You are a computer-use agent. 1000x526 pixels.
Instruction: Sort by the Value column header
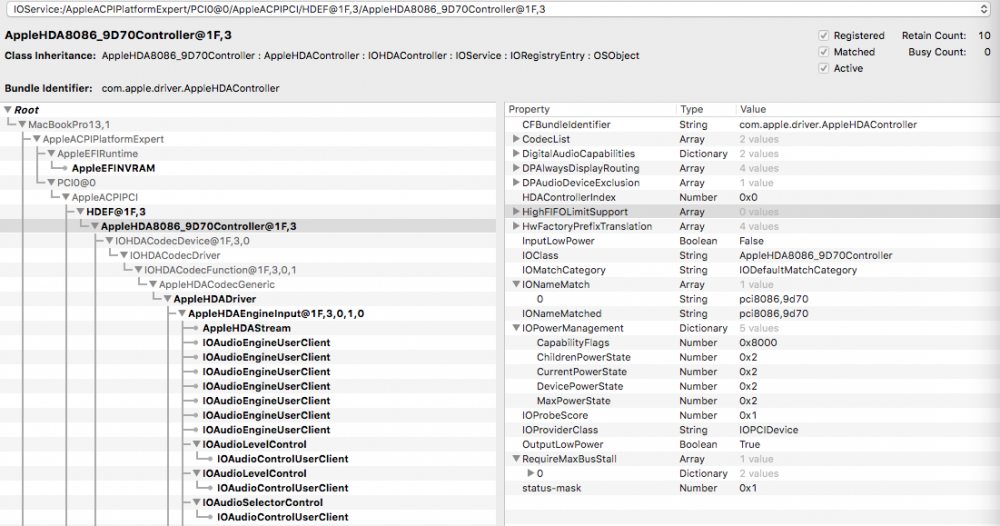click(x=867, y=110)
